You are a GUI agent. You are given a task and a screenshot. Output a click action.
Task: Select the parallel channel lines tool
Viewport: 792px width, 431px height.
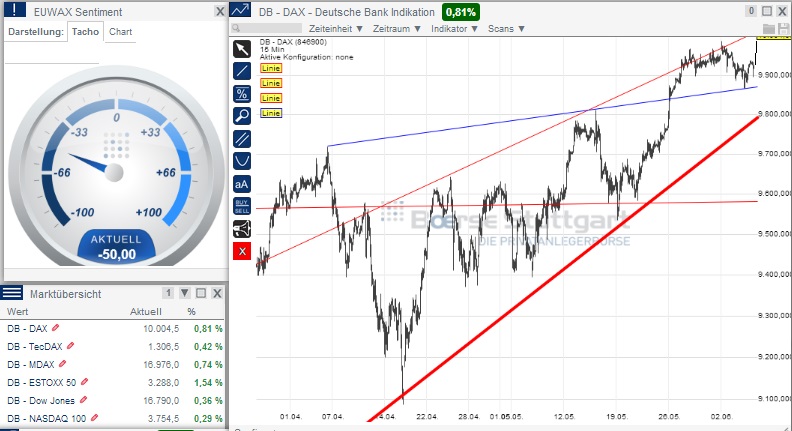coord(242,139)
